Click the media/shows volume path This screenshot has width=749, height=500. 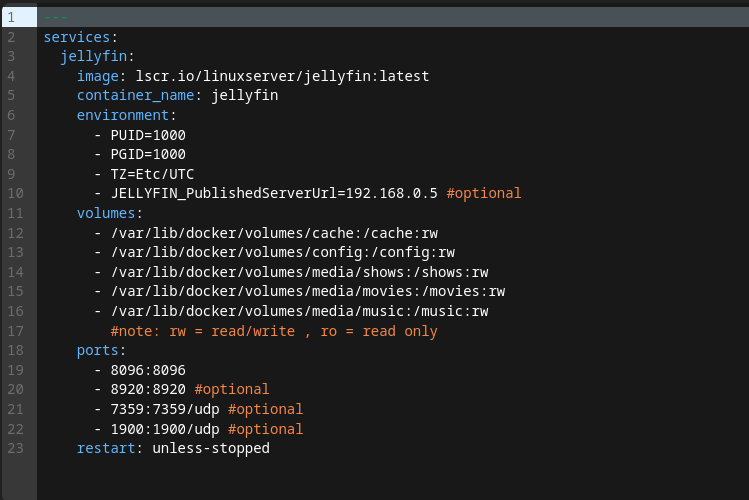(299, 272)
